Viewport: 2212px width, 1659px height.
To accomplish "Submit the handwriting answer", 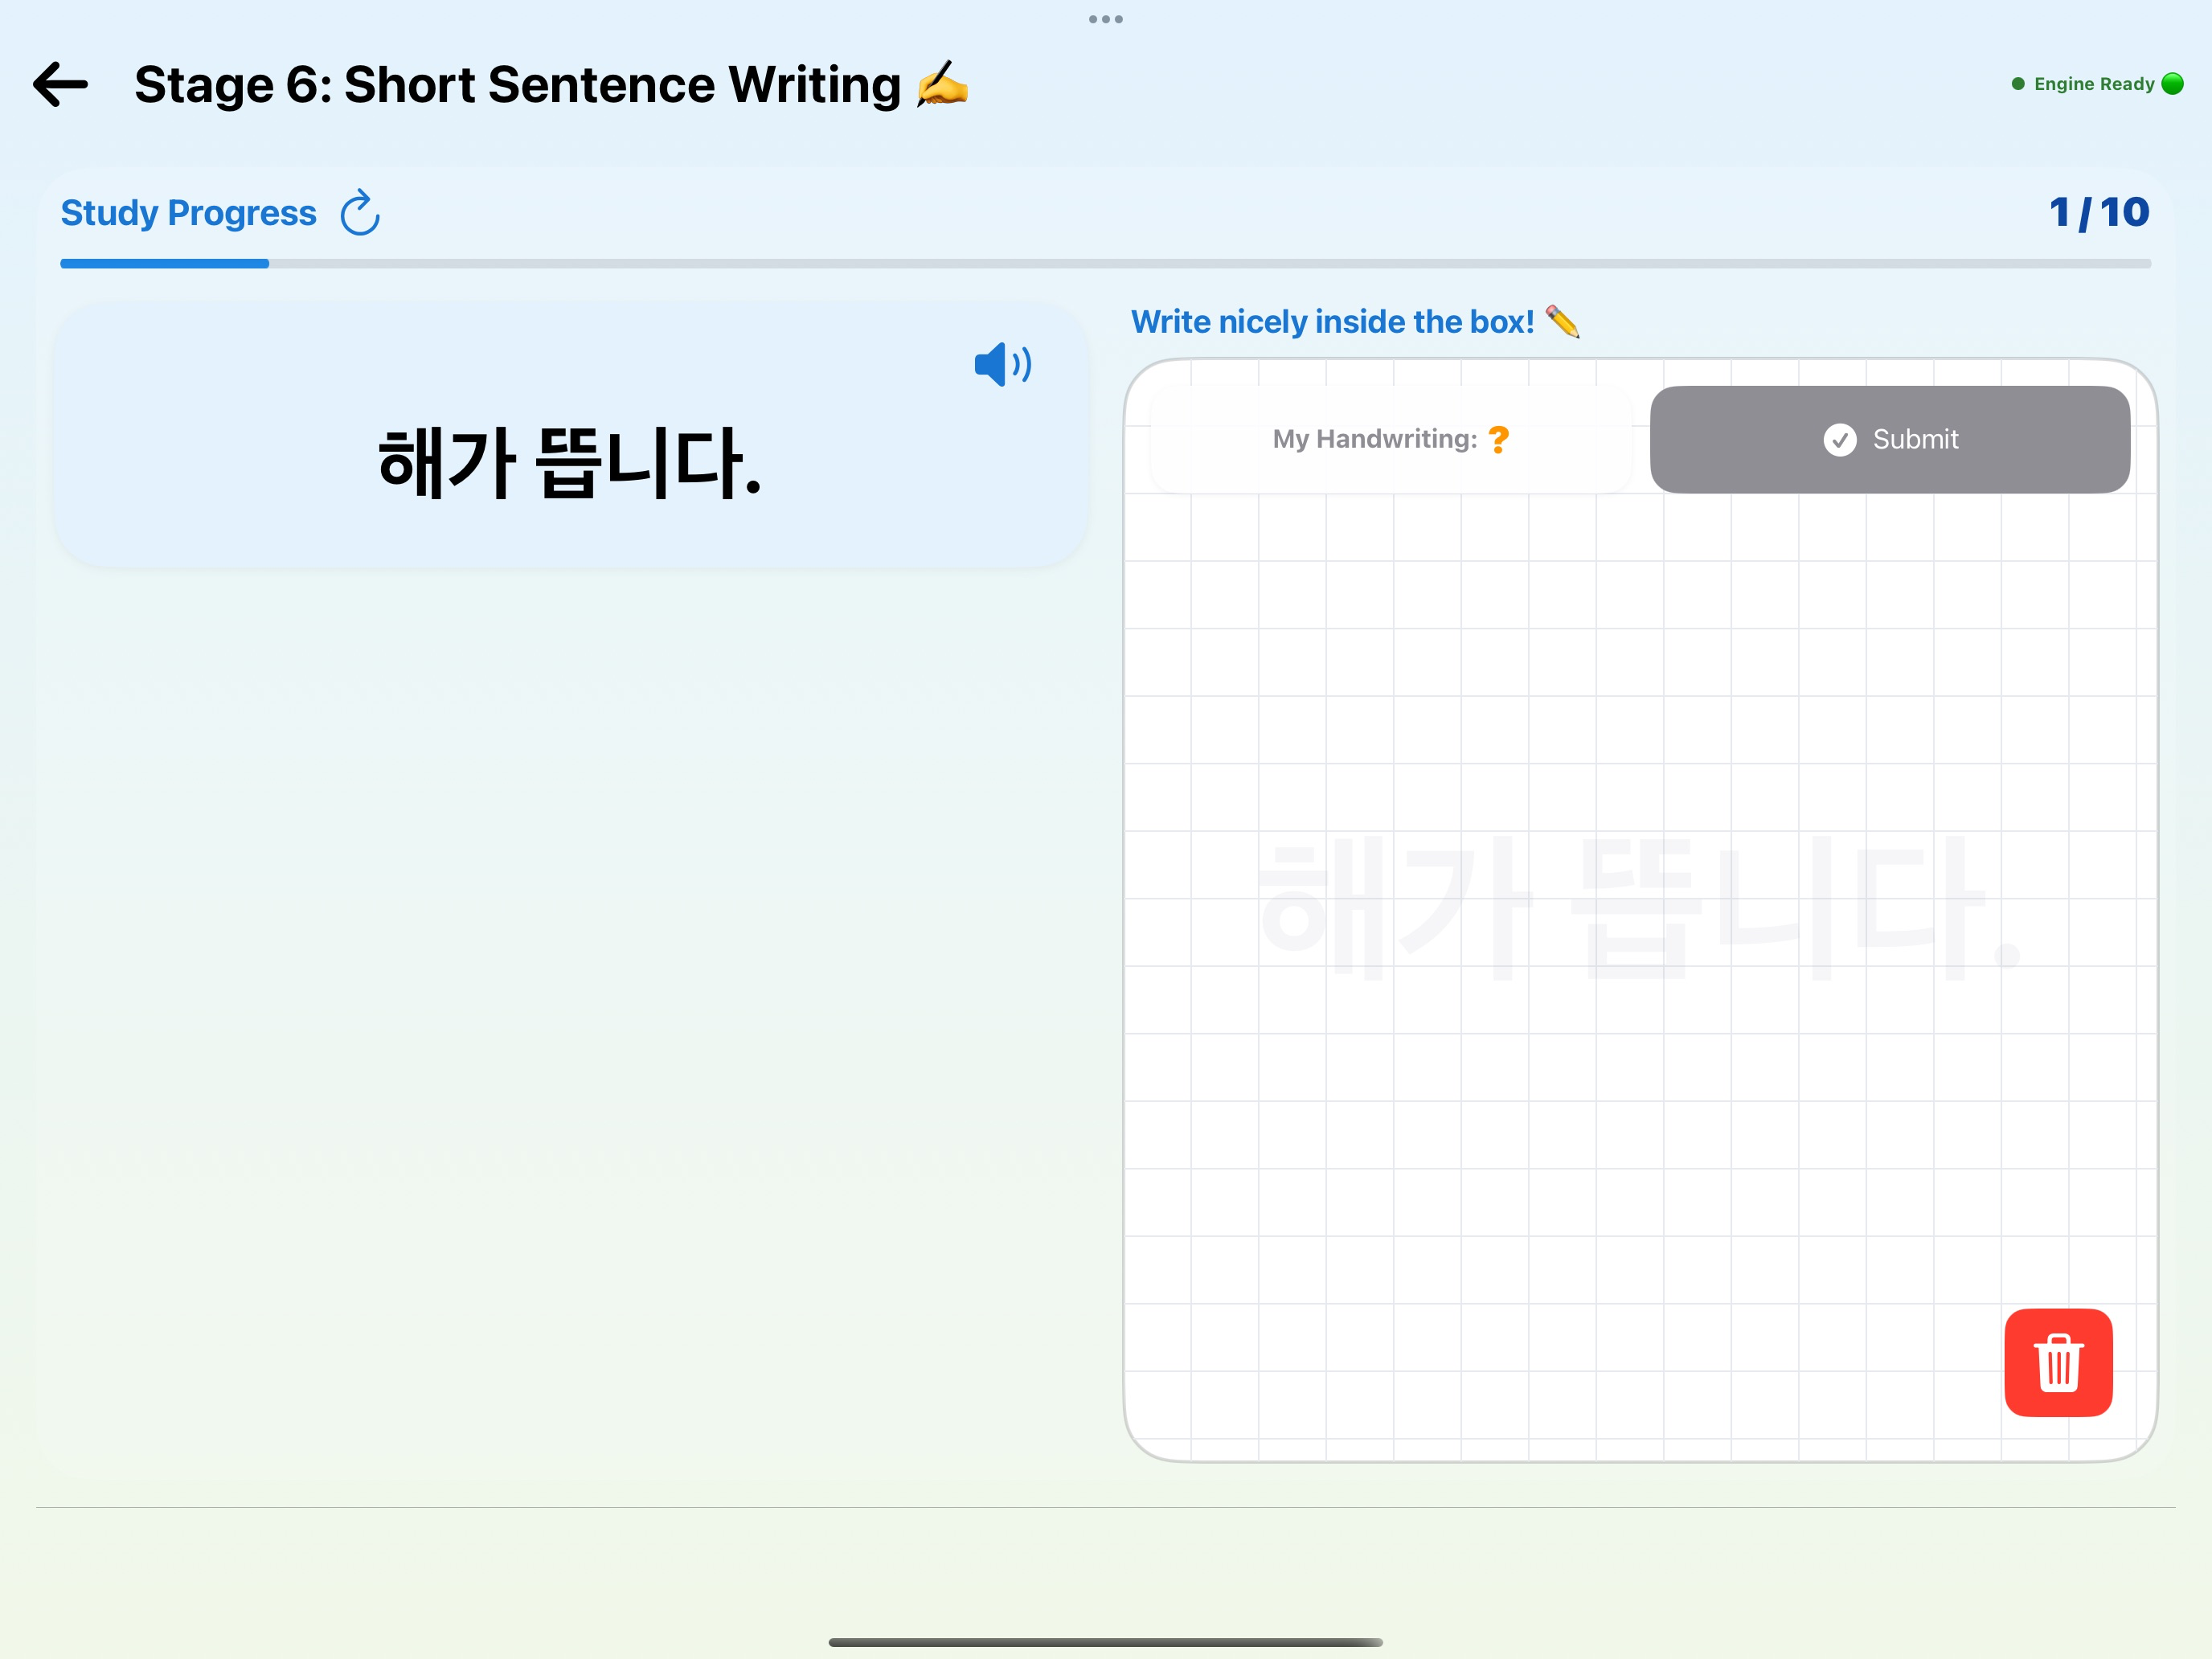I will (x=1889, y=439).
